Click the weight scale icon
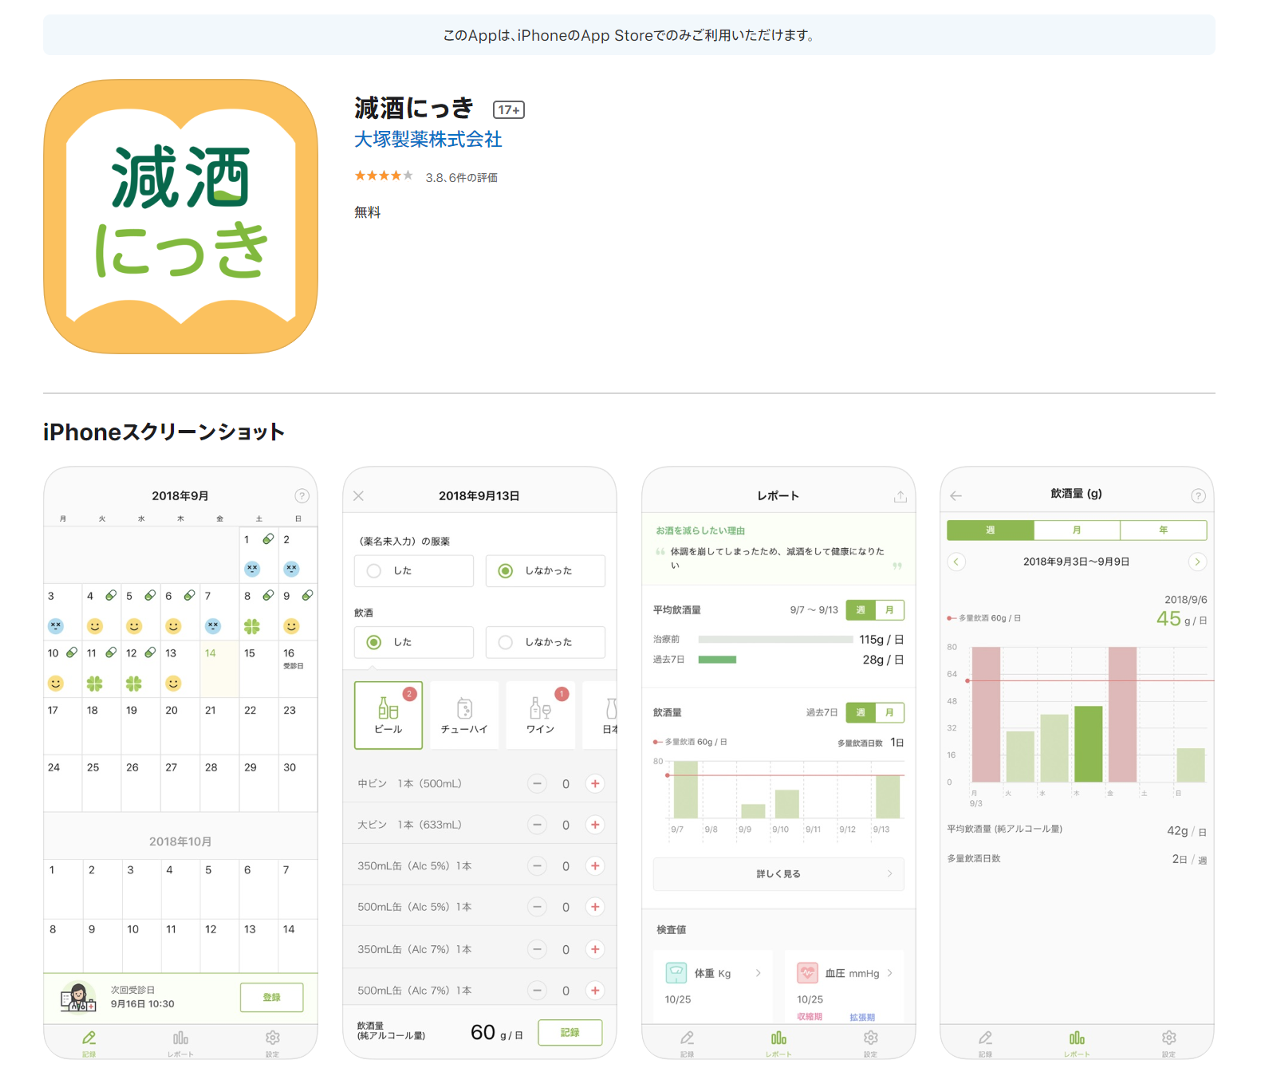 (677, 973)
